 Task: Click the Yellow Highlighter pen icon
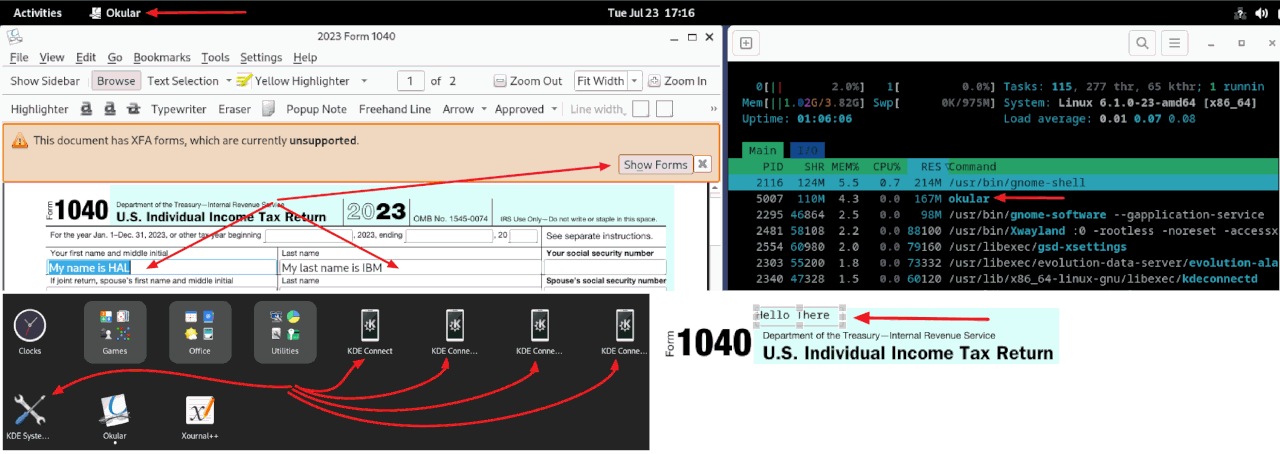point(243,81)
